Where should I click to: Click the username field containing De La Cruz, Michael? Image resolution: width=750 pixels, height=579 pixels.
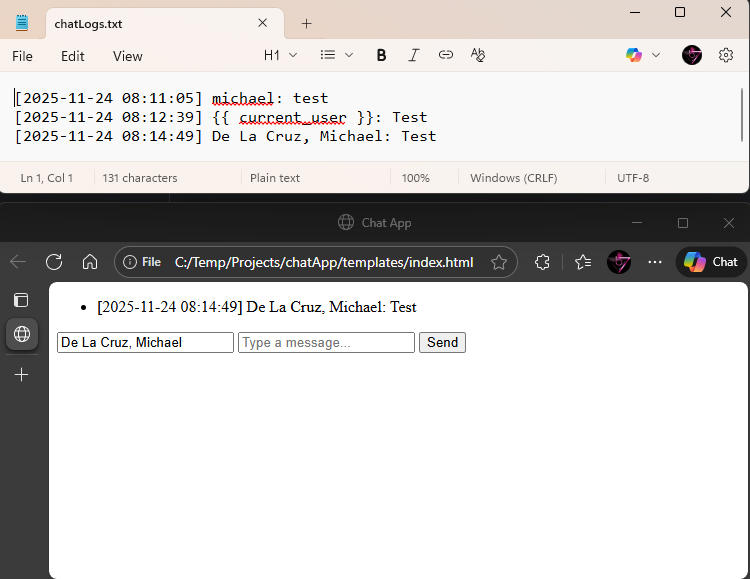pos(145,343)
